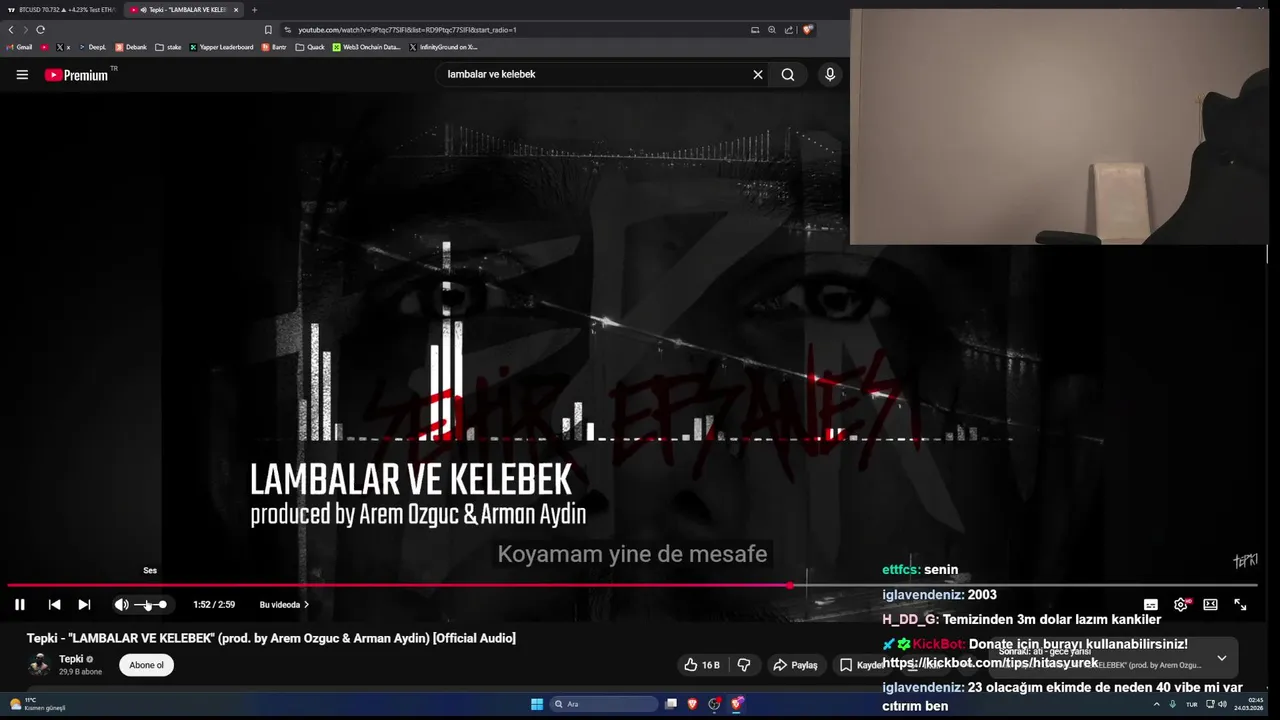The width and height of the screenshot is (1280, 720).
Task: Click the video title text
Action: [271, 638]
